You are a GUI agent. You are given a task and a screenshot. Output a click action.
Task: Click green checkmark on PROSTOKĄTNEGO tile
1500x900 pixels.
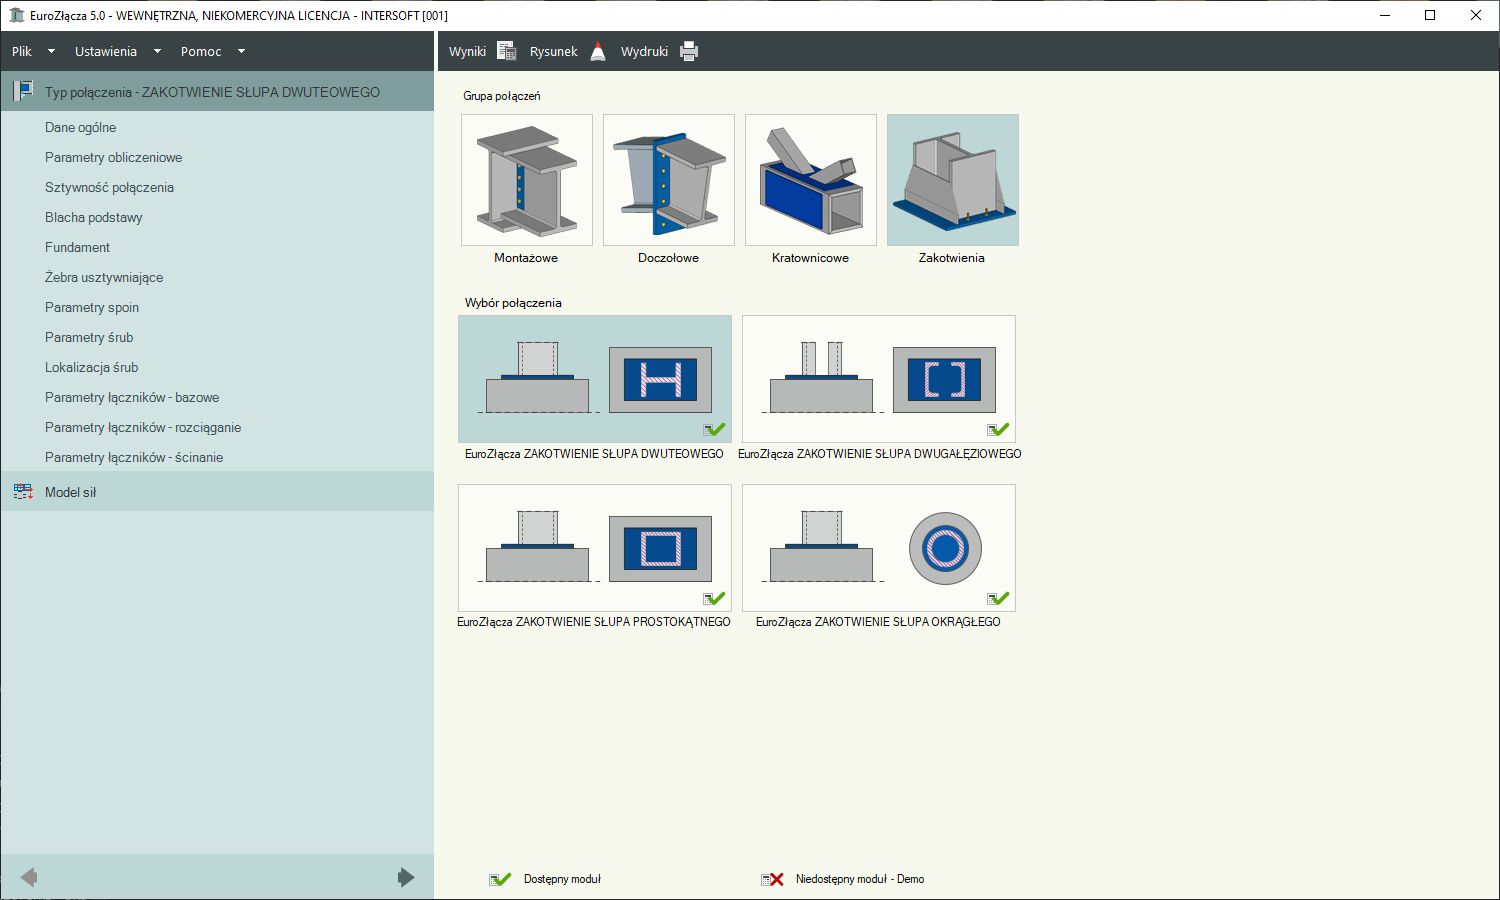[714, 599]
